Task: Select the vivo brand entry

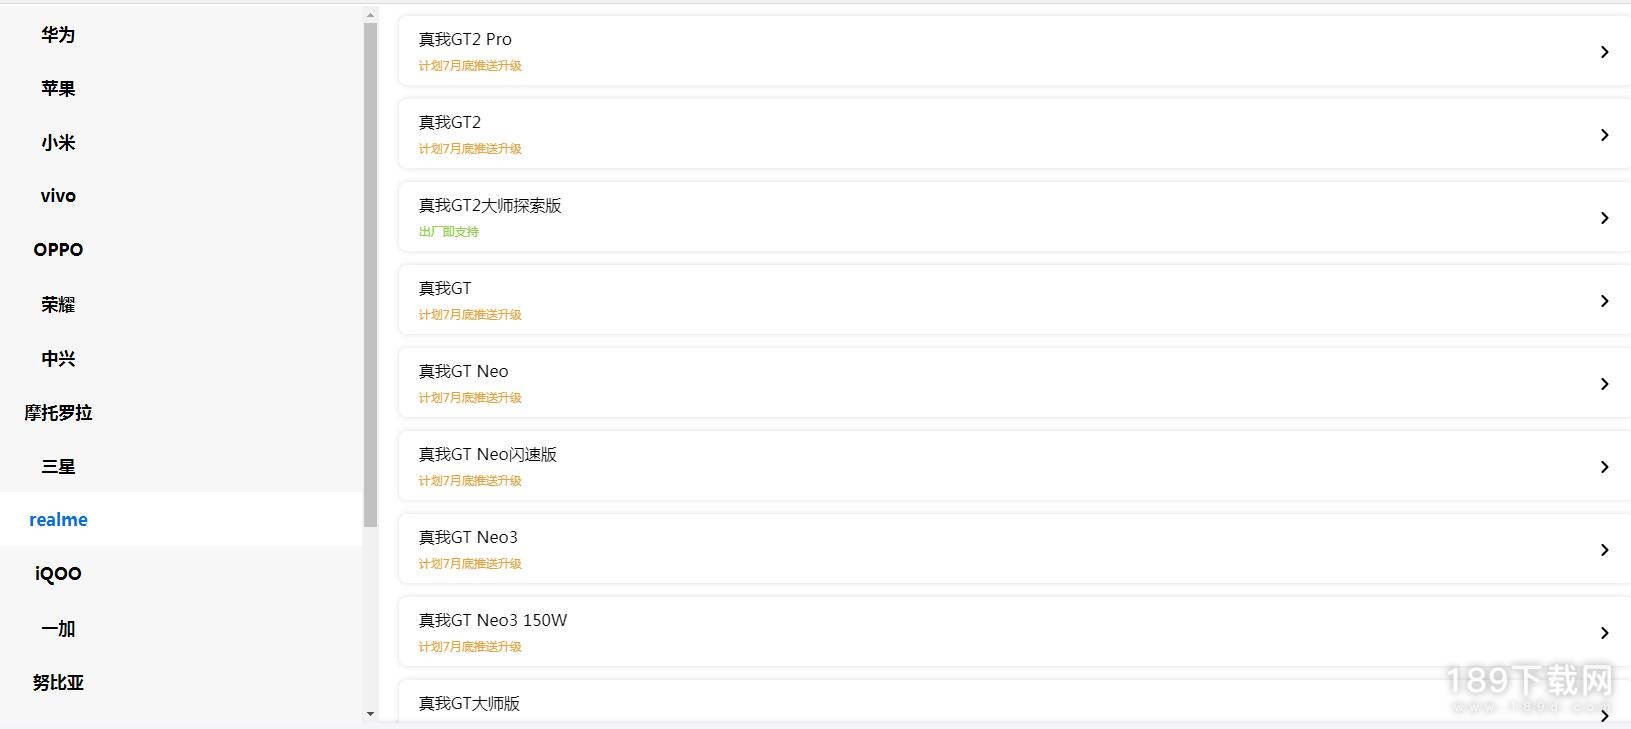Action: click(58, 196)
